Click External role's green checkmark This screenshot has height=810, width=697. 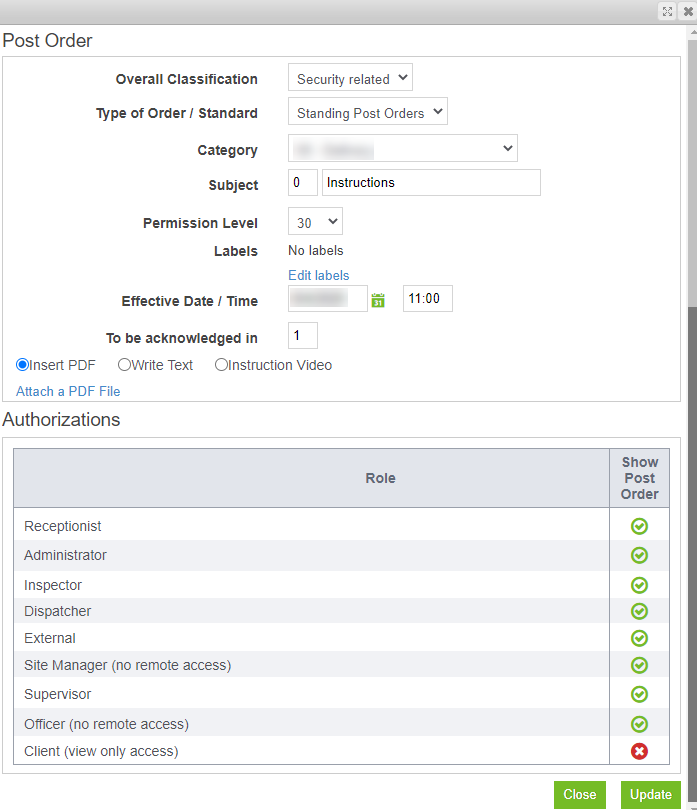point(639,638)
